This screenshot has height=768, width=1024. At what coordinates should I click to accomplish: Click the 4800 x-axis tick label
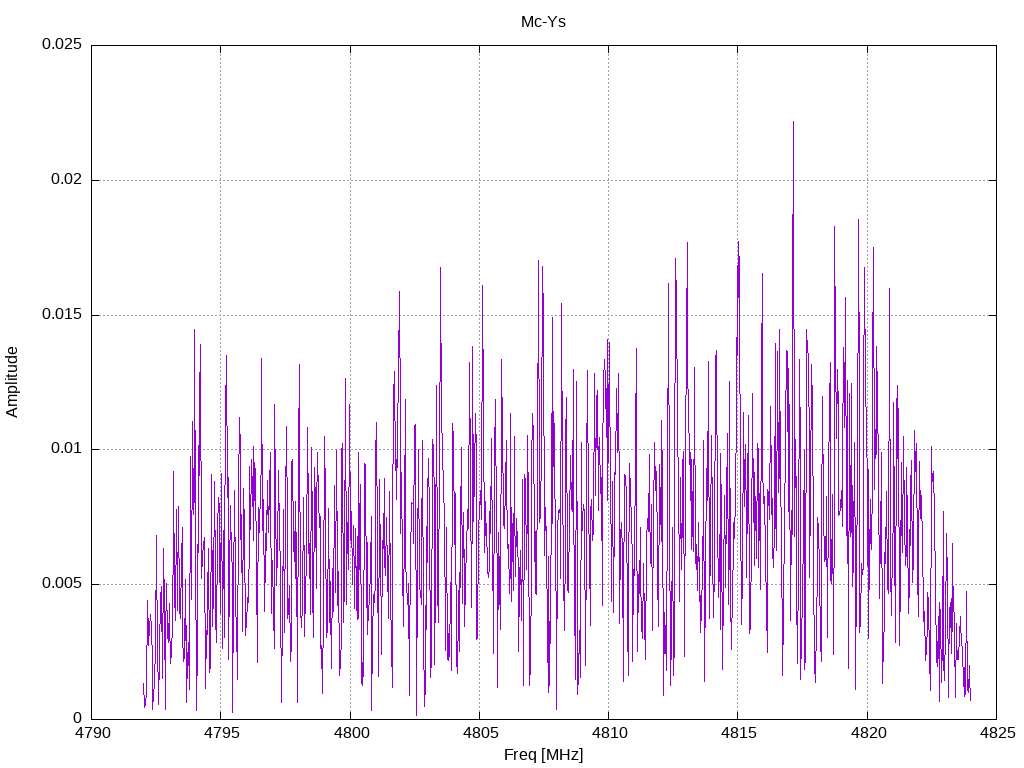[351, 733]
